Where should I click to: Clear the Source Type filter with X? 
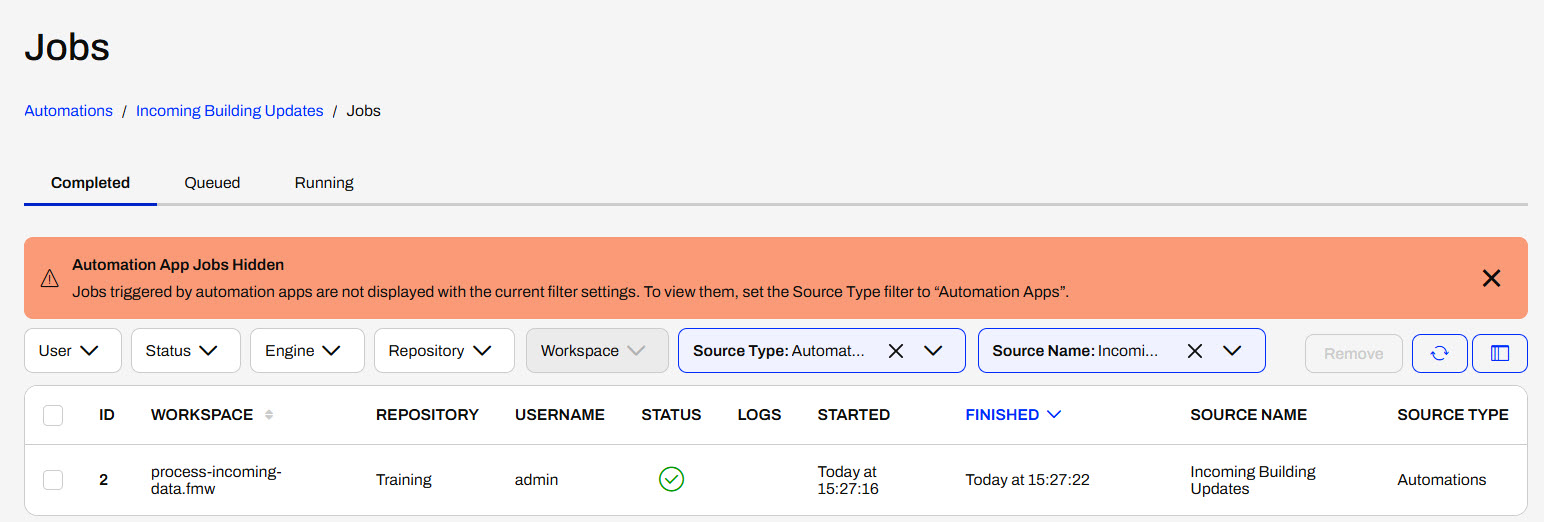(896, 351)
